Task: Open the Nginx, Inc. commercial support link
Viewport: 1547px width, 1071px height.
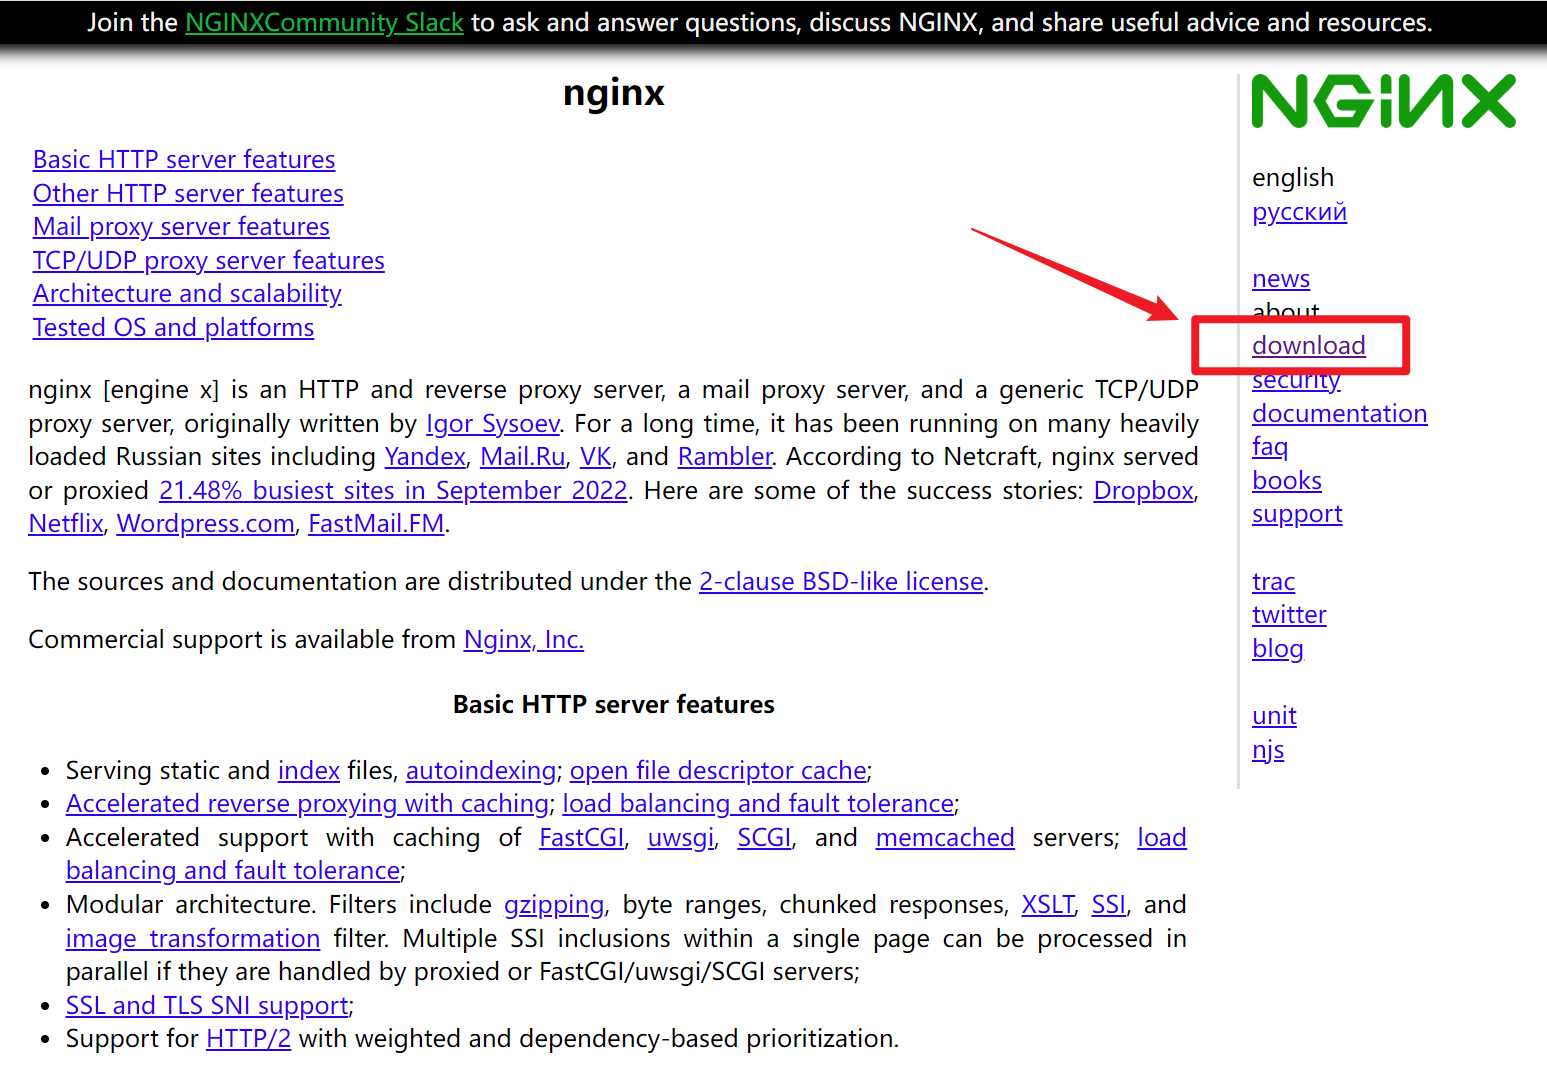Action: [523, 639]
